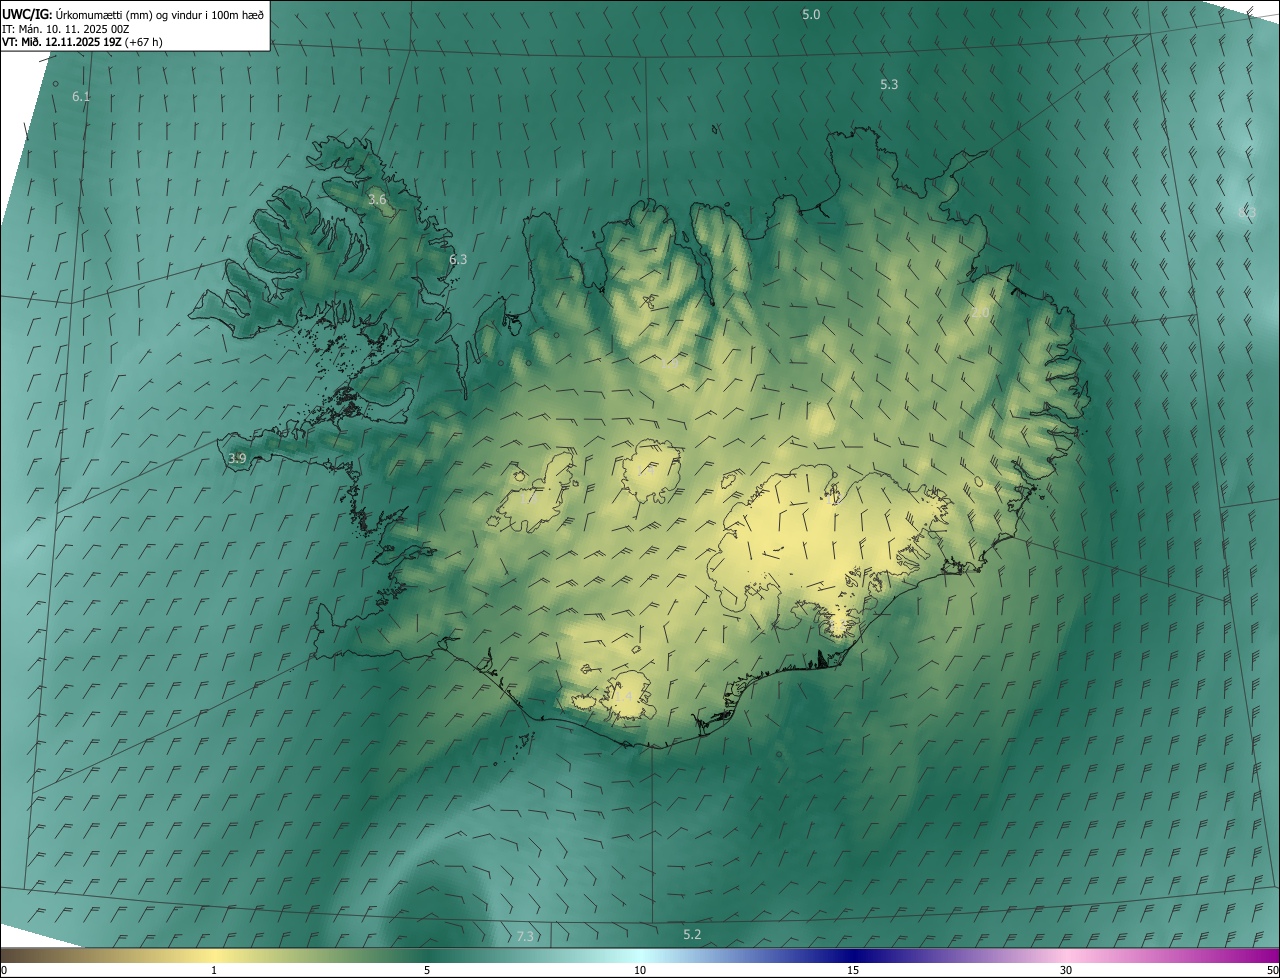The width and height of the screenshot is (1280, 978).
Task: Click the 7.3 value label on the map
Action: (525, 936)
